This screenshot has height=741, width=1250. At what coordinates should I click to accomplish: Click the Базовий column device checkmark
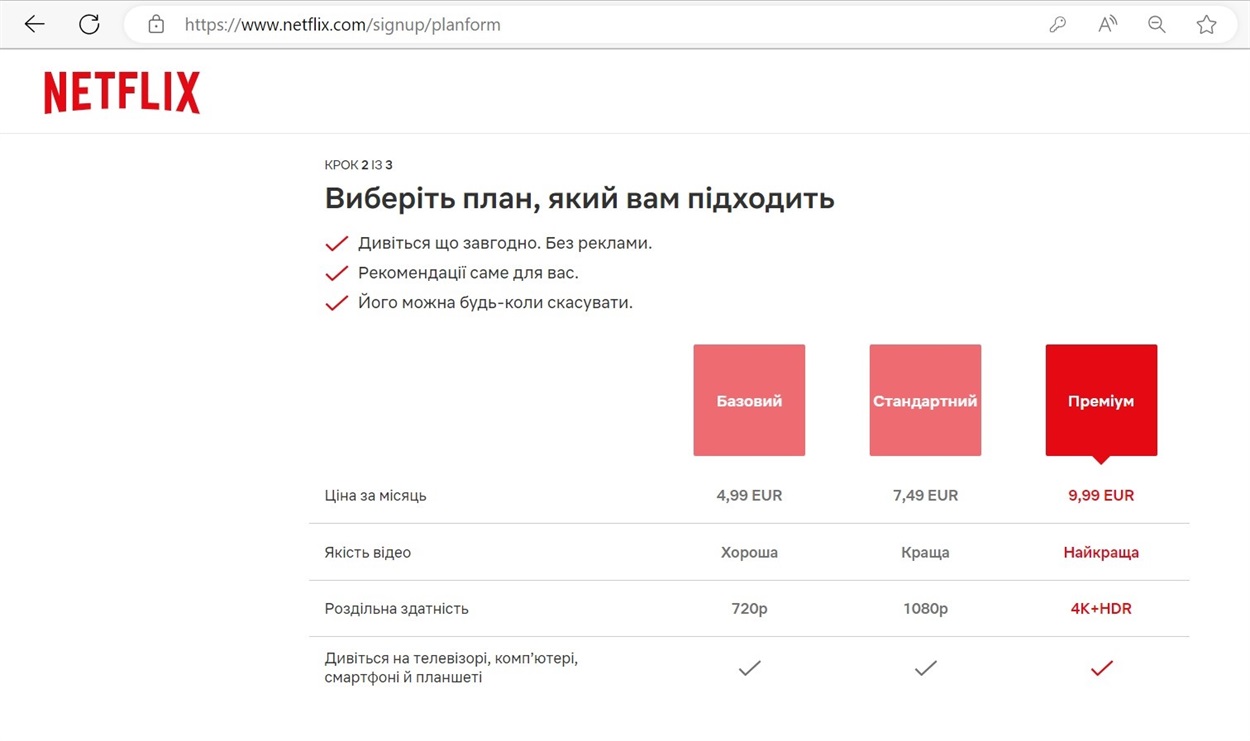click(x=749, y=668)
